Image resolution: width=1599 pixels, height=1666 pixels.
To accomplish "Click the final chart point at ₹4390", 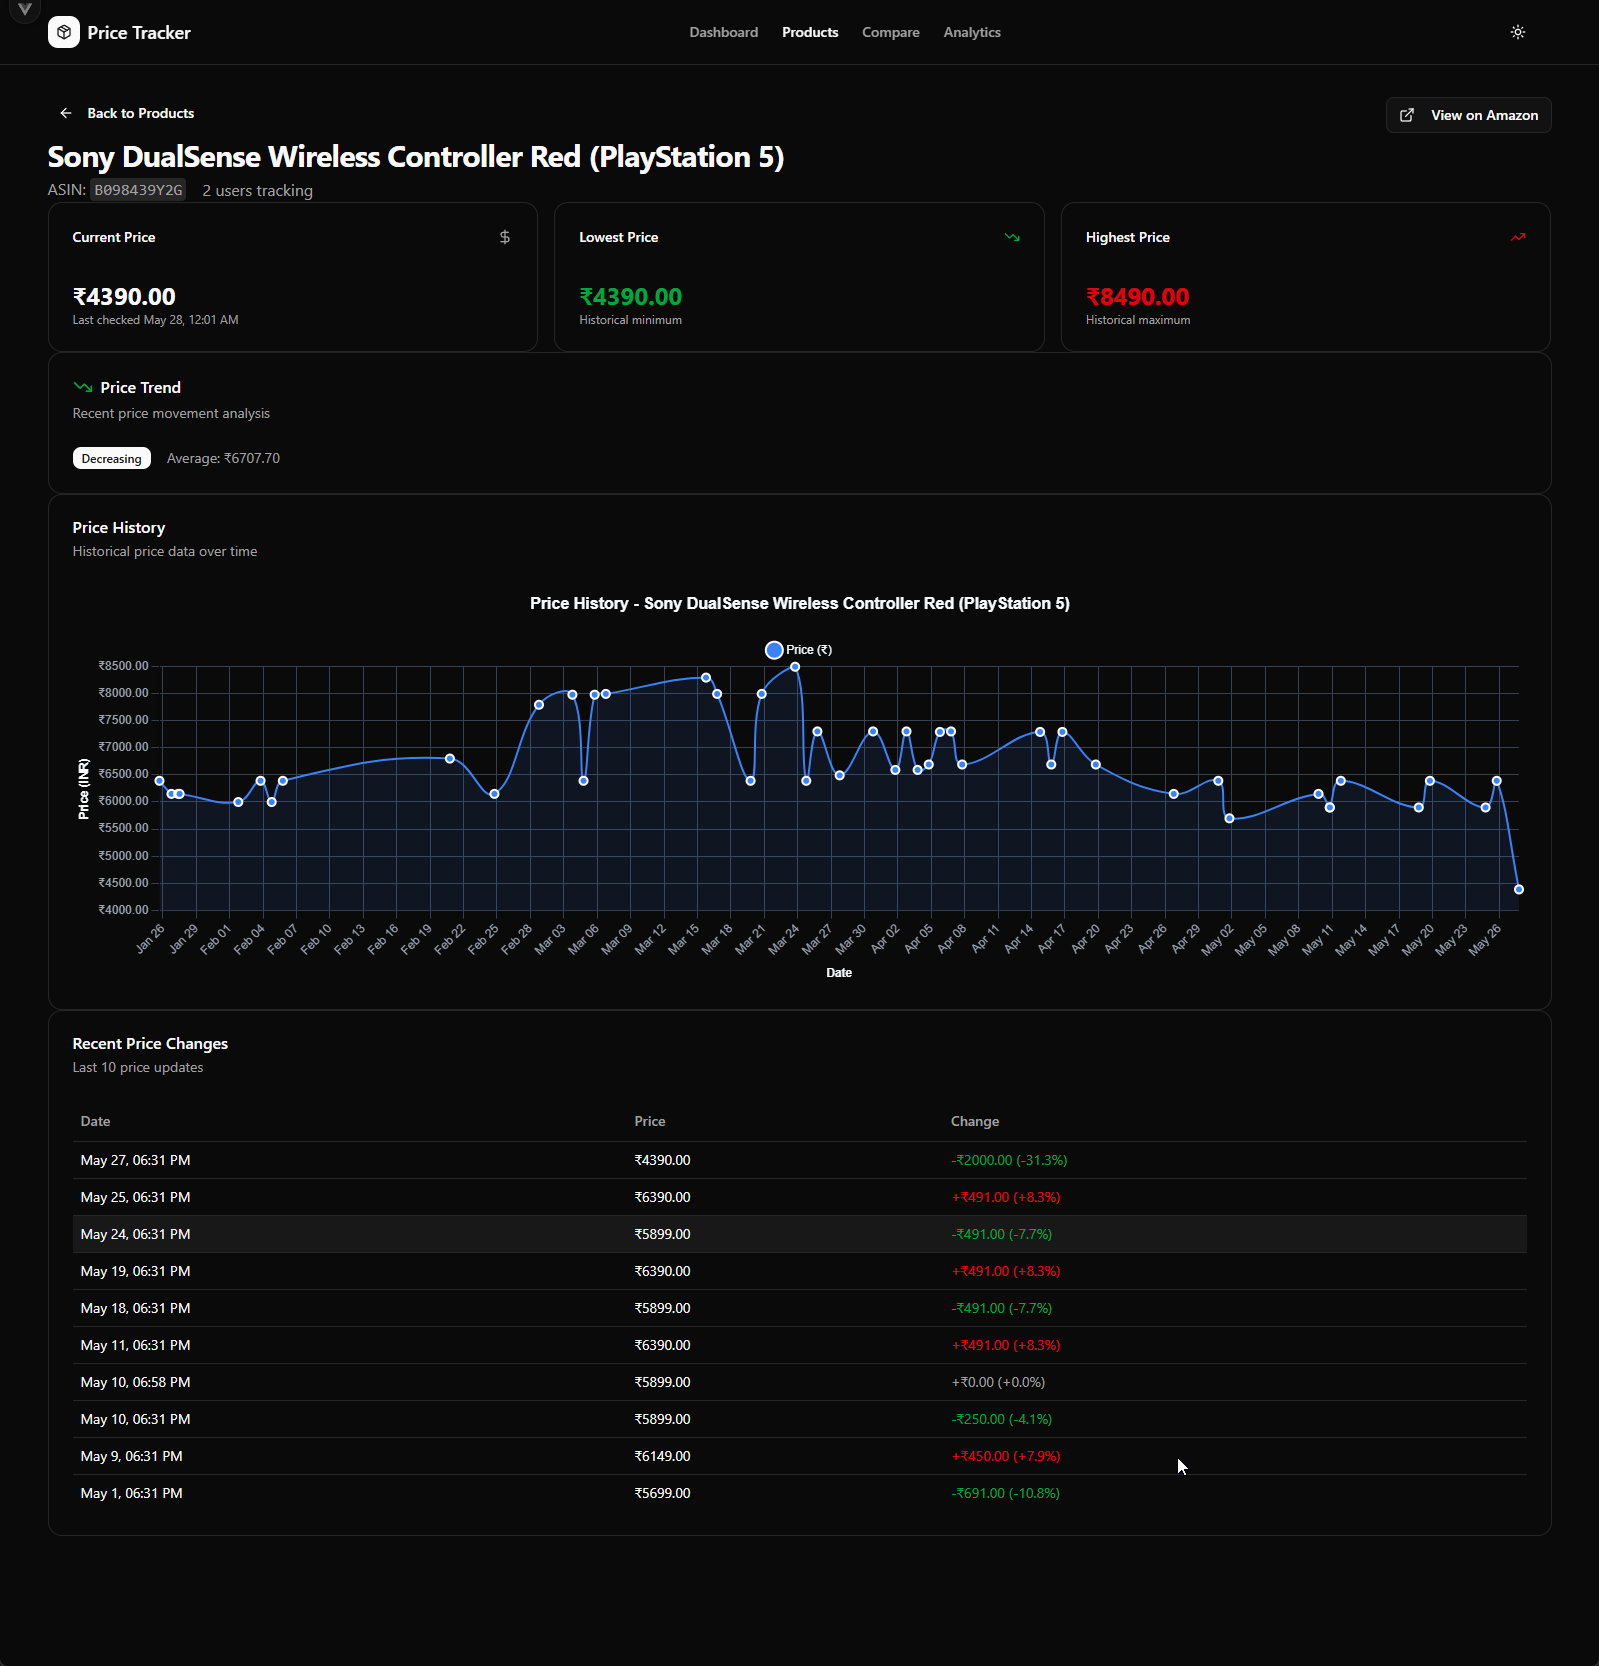I will tap(1518, 889).
